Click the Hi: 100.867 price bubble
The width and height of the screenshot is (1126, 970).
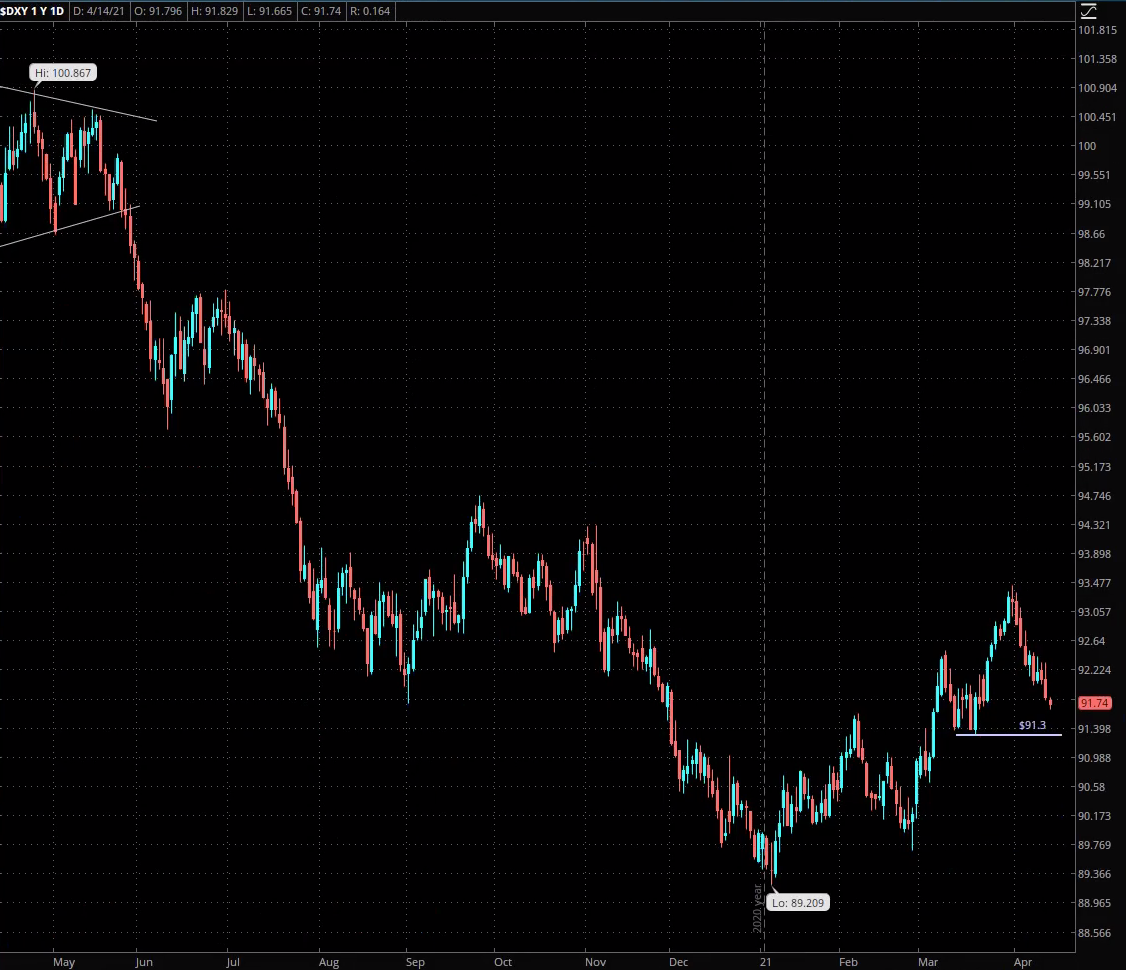64,74
